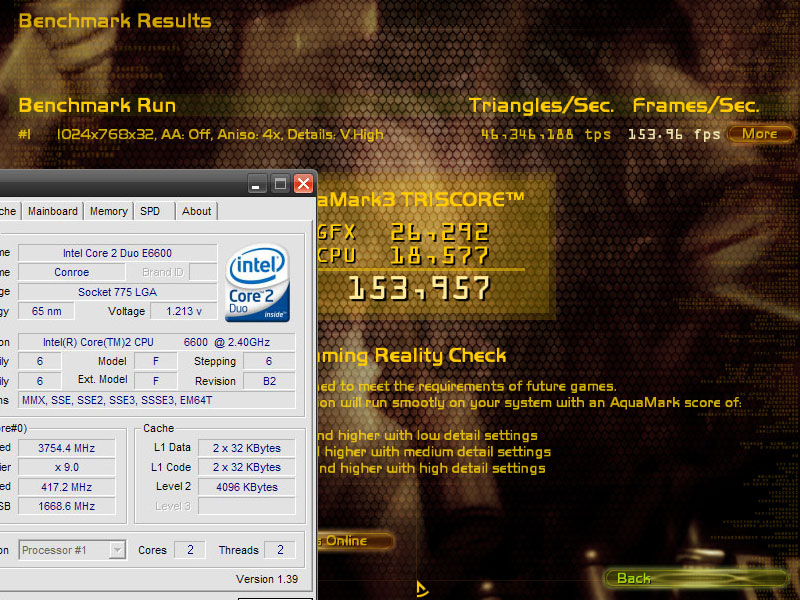Click the processor name field Intel Core 2 Duo E6600

point(117,253)
